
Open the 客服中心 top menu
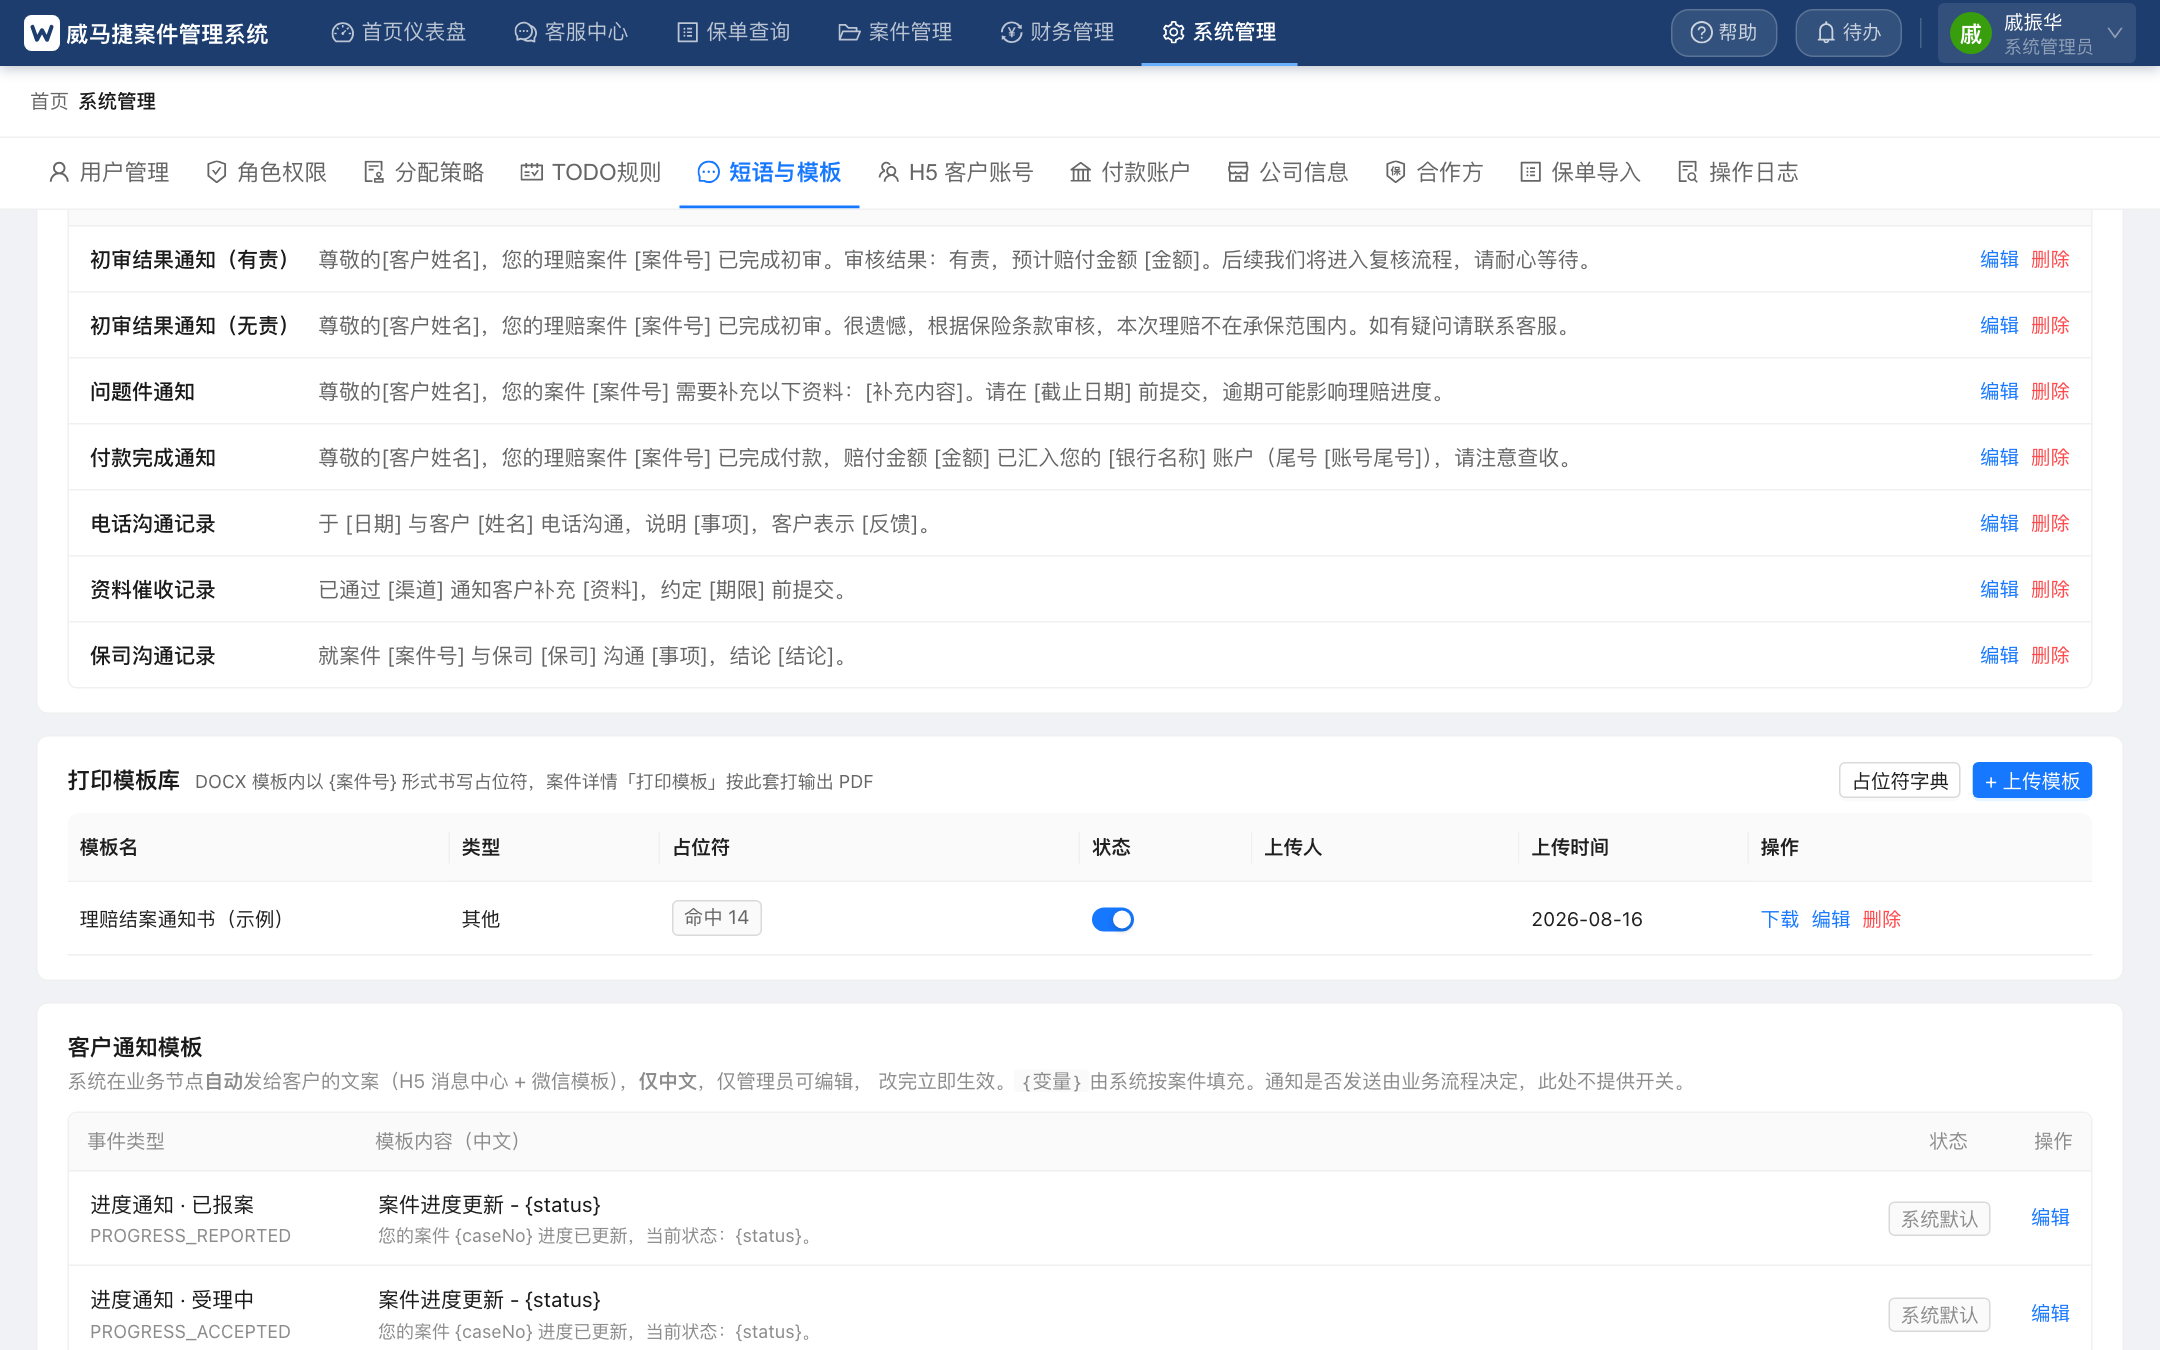[x=571, y=33]
